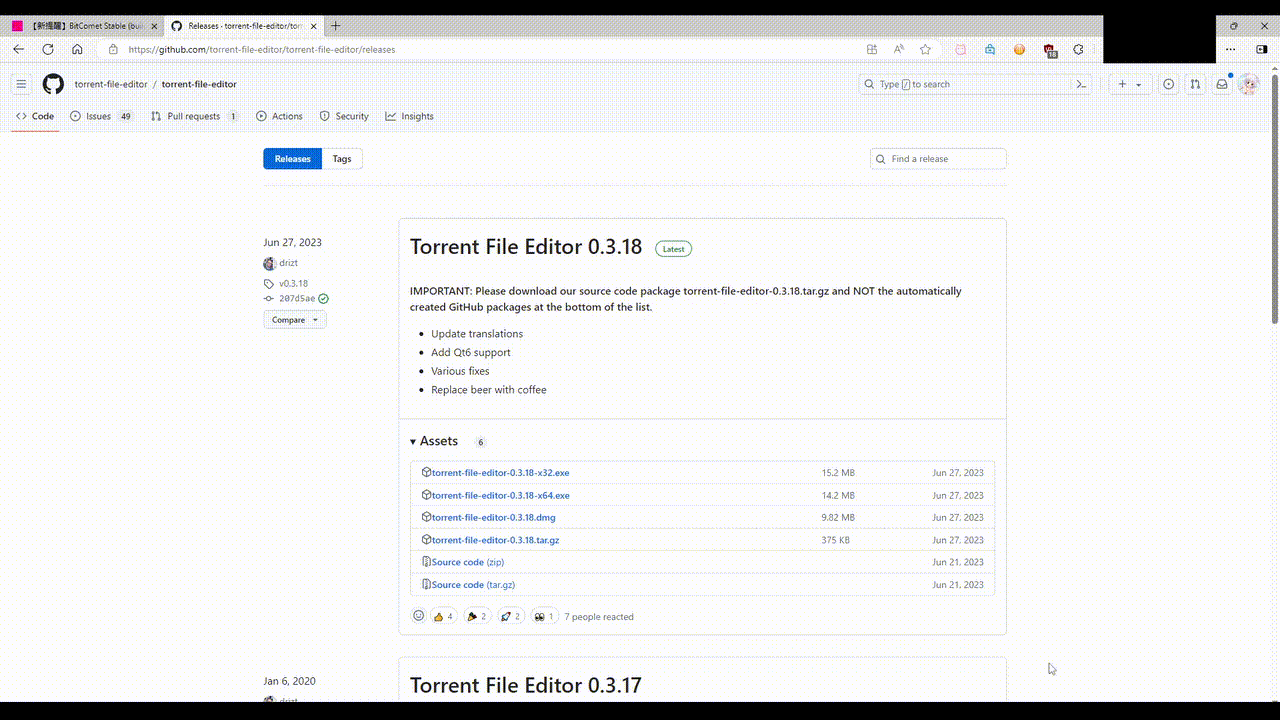The height and width of the screenshot is (720, 1280).
Task: Click the browser back arrow
Action: (x=18, y=49)
